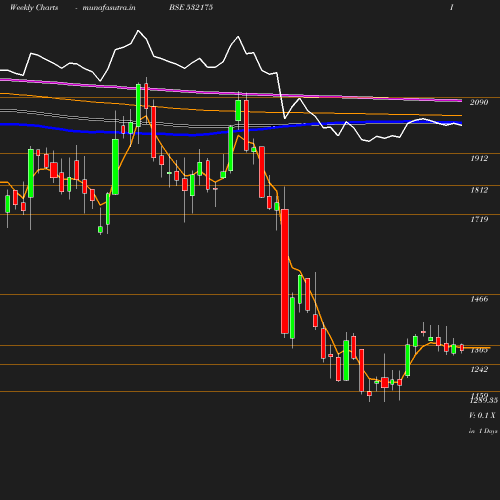Select the 1242 price level label
The height and width of the screenshot is (500, 500).
[479, 369]
